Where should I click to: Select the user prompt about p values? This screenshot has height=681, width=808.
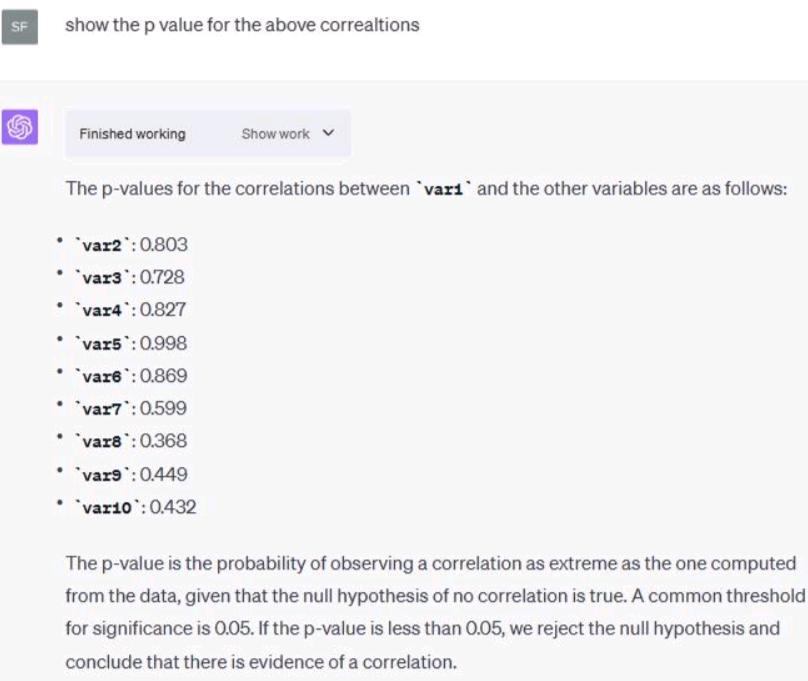(x=242, y=25)
